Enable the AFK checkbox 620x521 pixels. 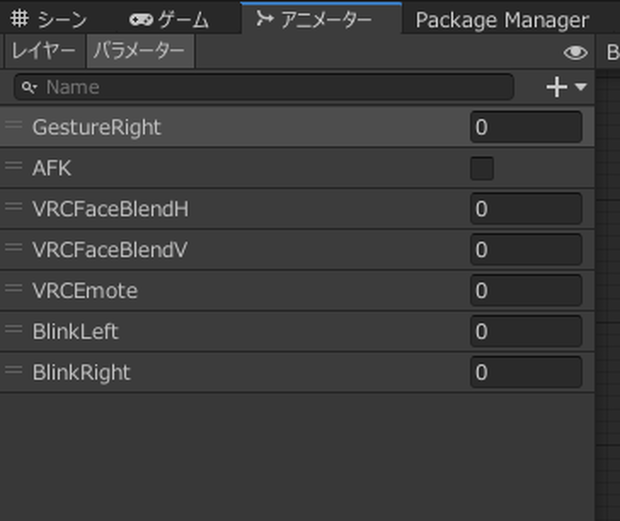tap(482, 168)
